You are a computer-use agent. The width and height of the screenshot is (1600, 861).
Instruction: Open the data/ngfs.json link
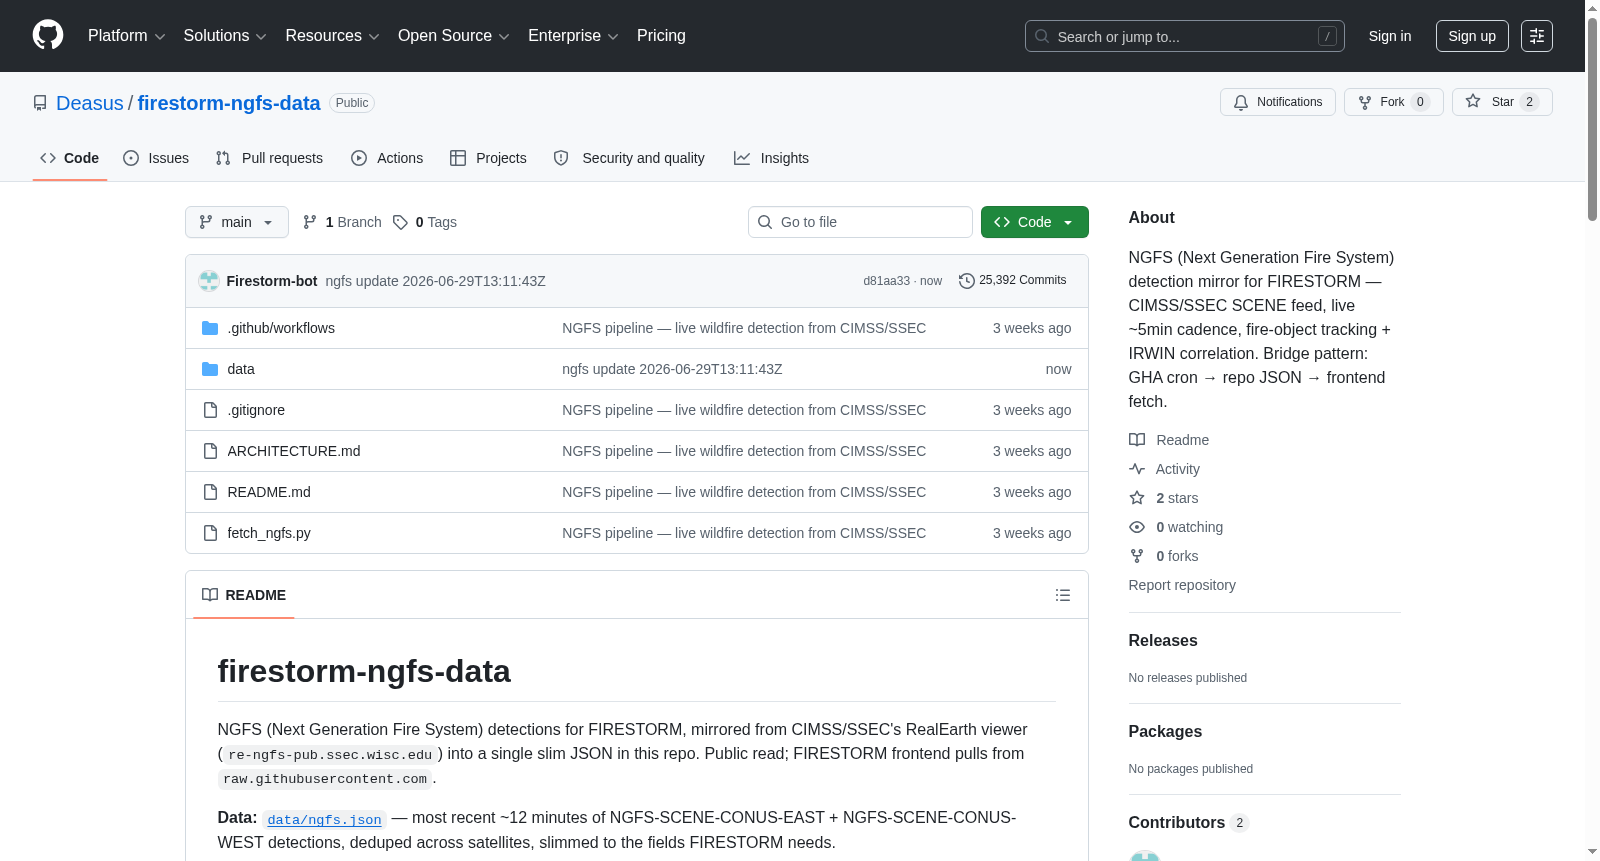[x=325, y=820]
